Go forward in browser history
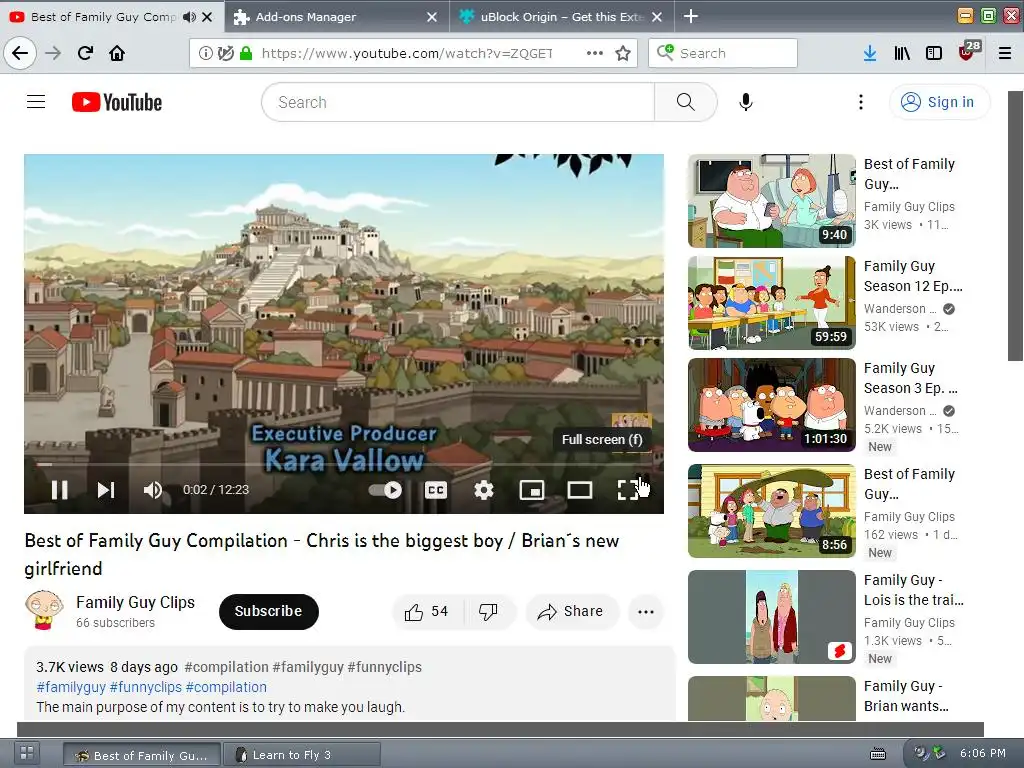The image size is (1024, 768). click(x=54, y=53)
